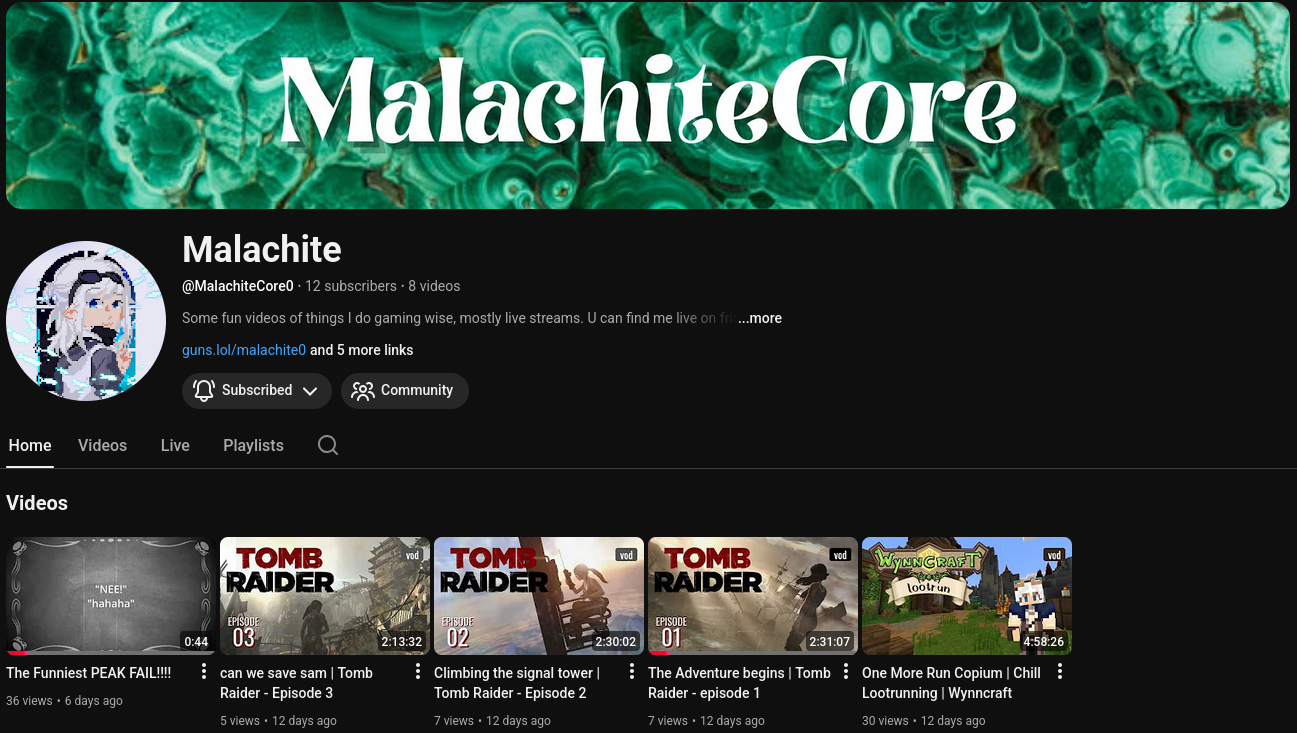Click the Community people icon

(362, 391)
